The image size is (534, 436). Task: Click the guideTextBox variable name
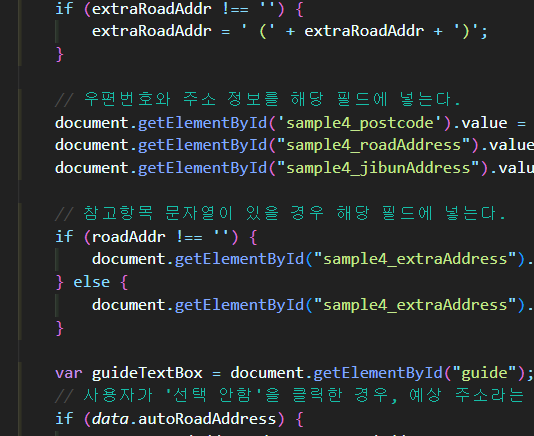point(147,373)
